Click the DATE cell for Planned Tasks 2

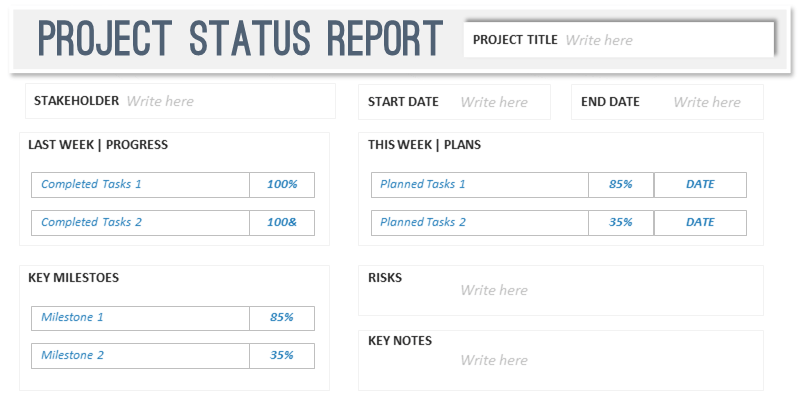700,223
